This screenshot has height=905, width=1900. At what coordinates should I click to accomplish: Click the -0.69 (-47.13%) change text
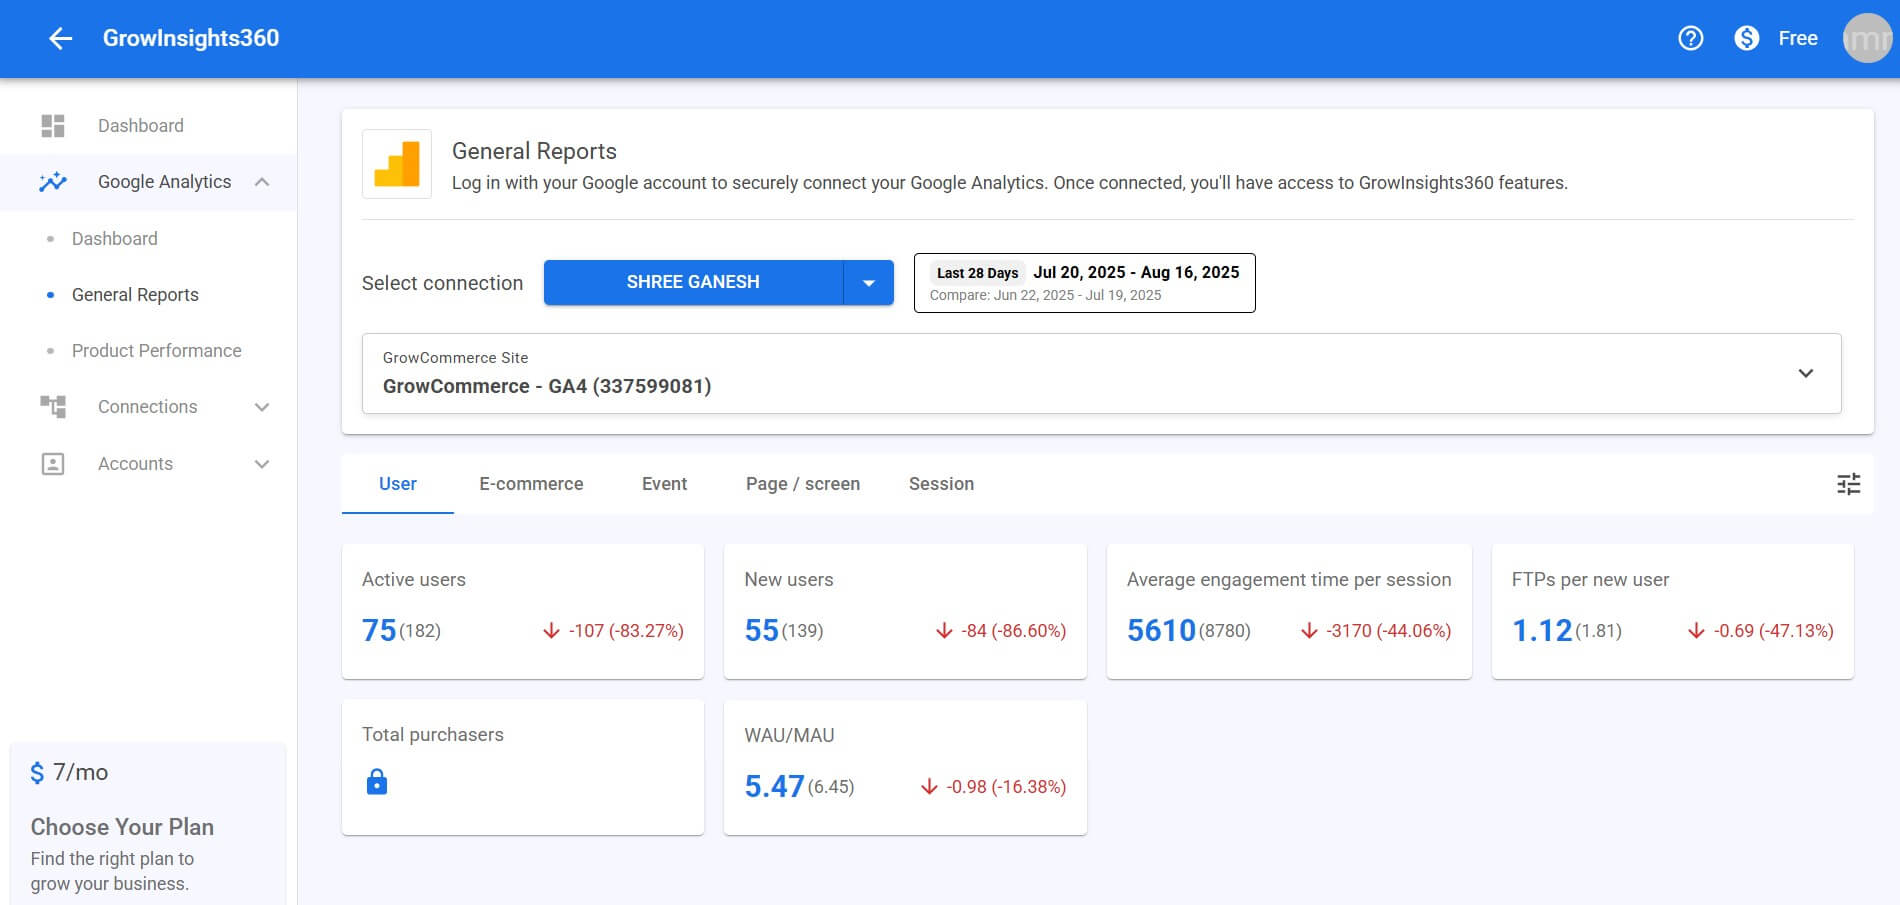(x=1774, y=631)
